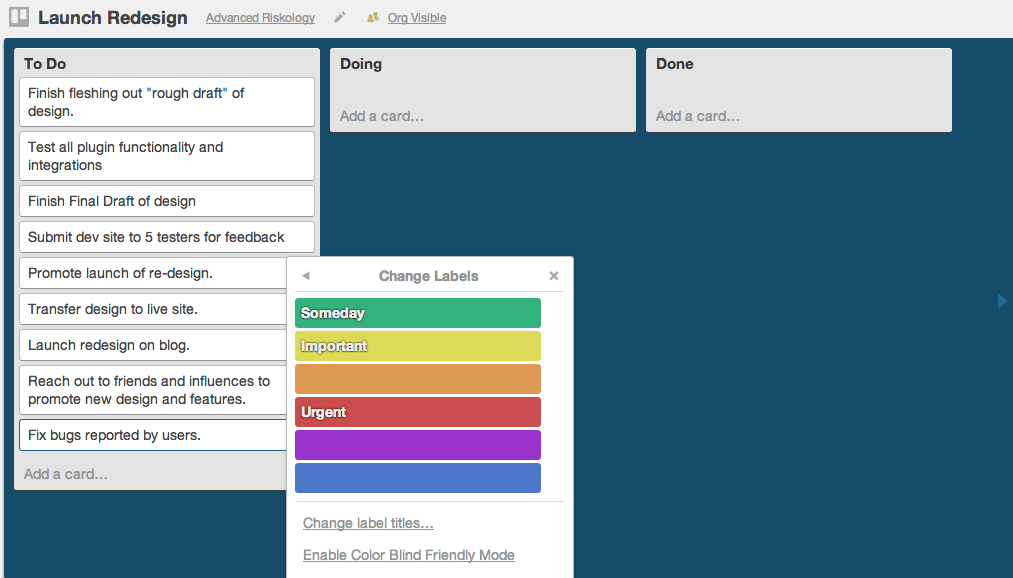Viewport: 1013px width, 578px height.
Task: Add a card to the Done list
Action: pyautogui.click(x=697, y=116)
